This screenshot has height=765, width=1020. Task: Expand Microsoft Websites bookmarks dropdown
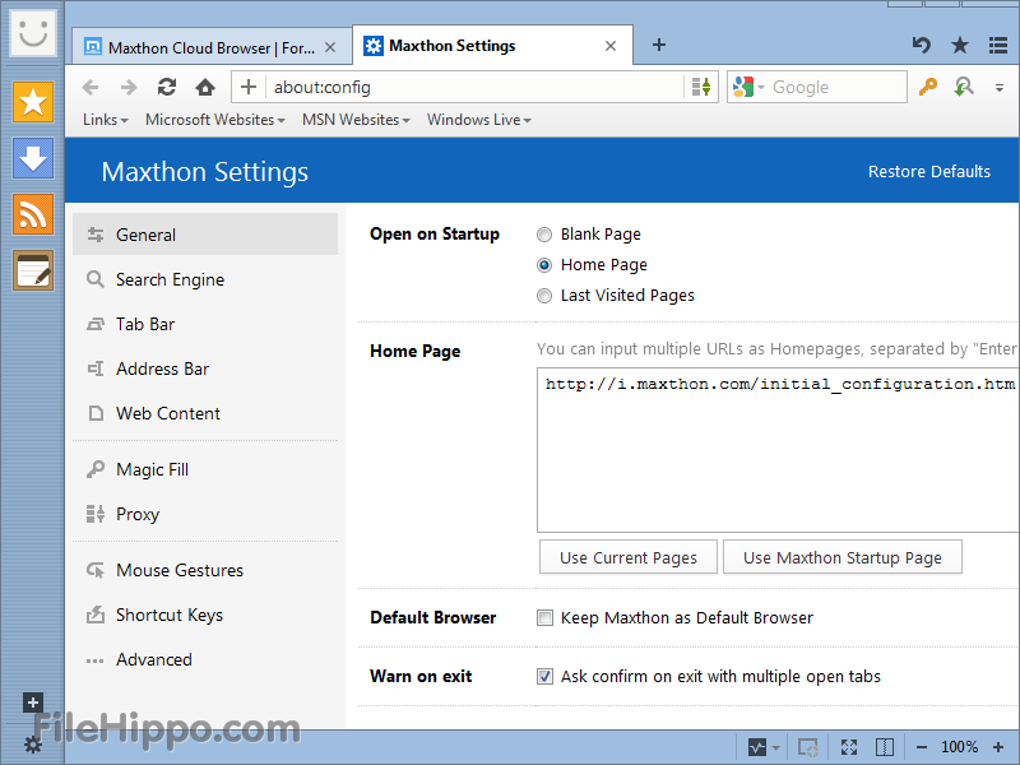point(215,120)
